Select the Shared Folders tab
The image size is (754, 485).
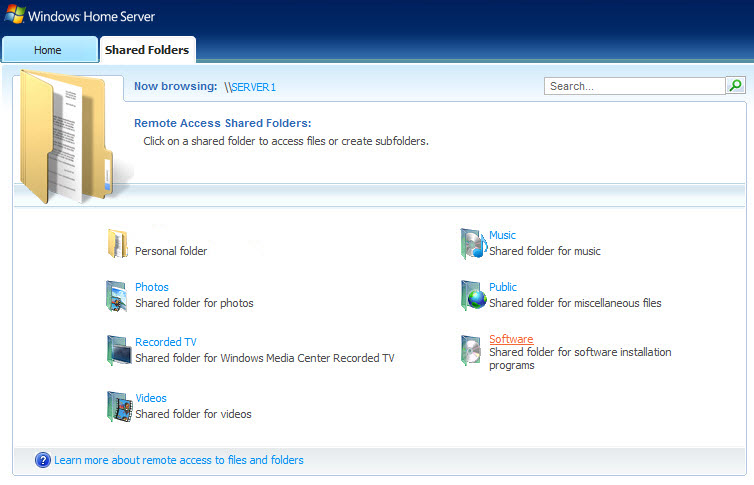coord(147,50)
